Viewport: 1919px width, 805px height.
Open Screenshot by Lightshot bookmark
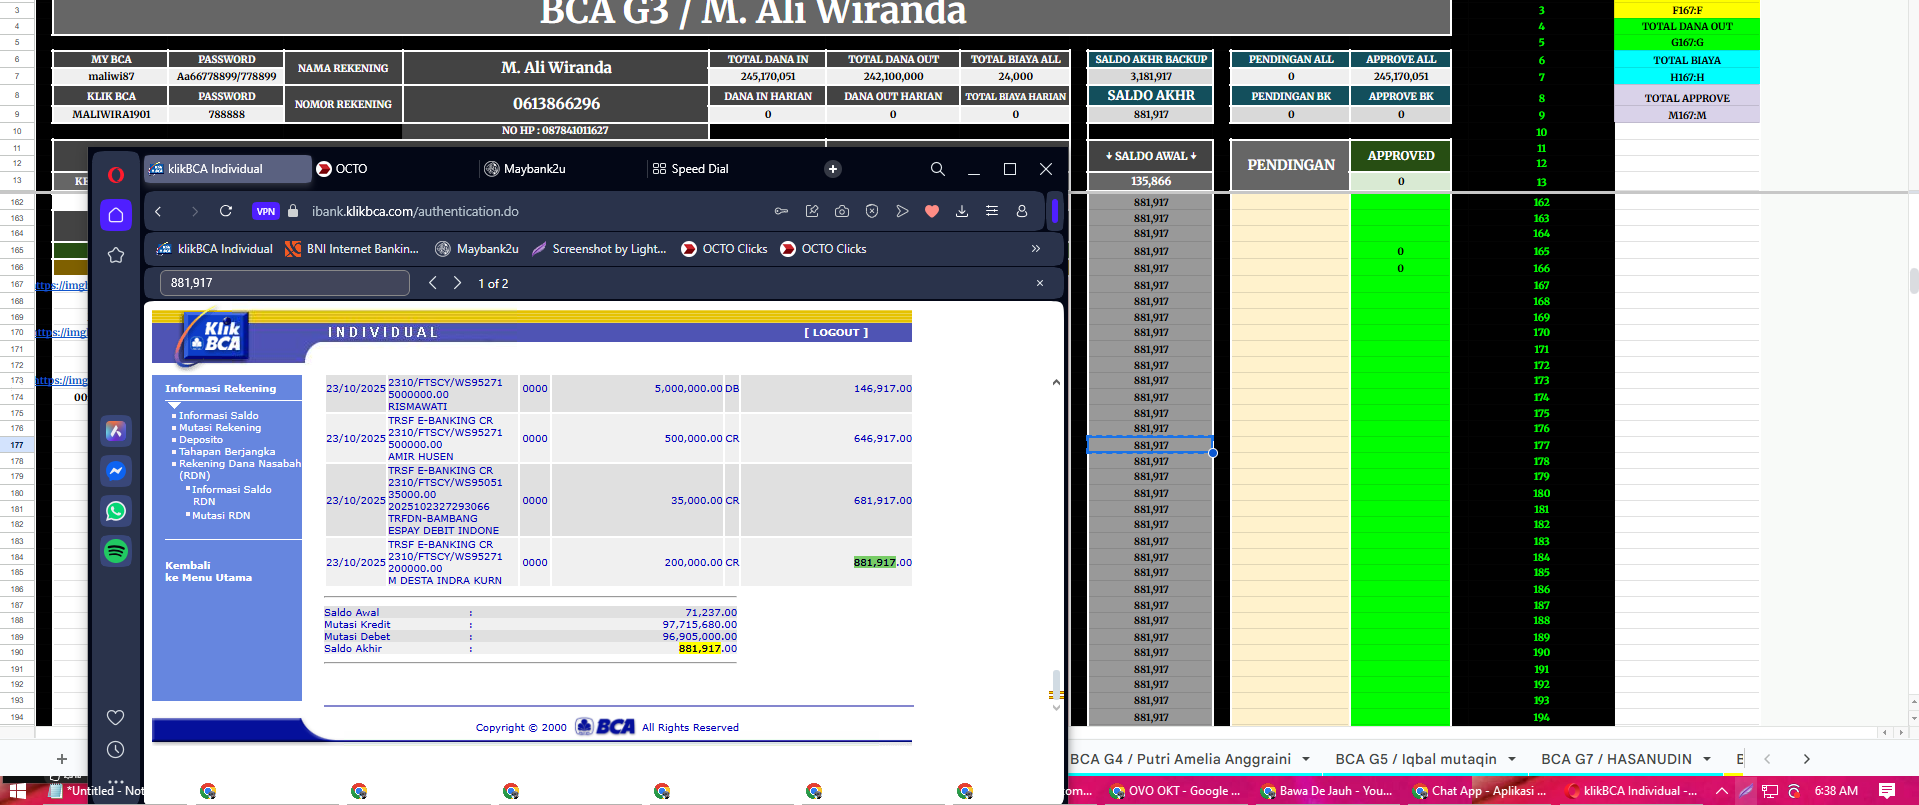coord(599,249)
